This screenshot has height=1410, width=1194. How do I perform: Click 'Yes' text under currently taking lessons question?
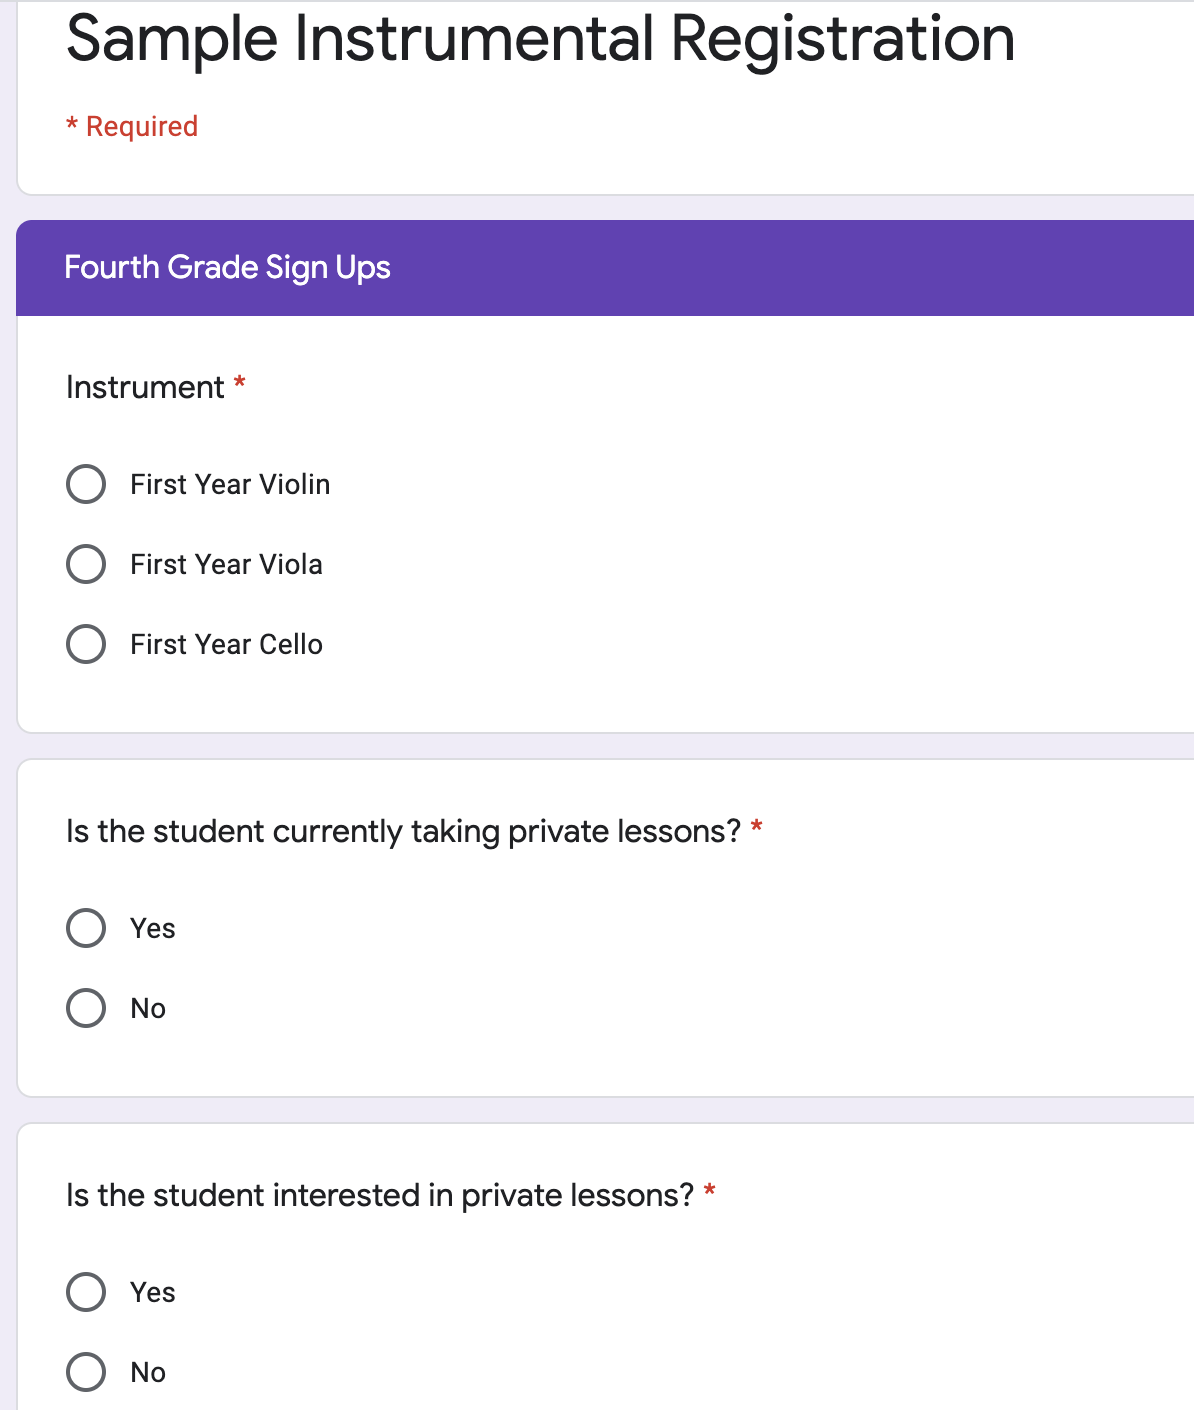(x=153, y=928)
